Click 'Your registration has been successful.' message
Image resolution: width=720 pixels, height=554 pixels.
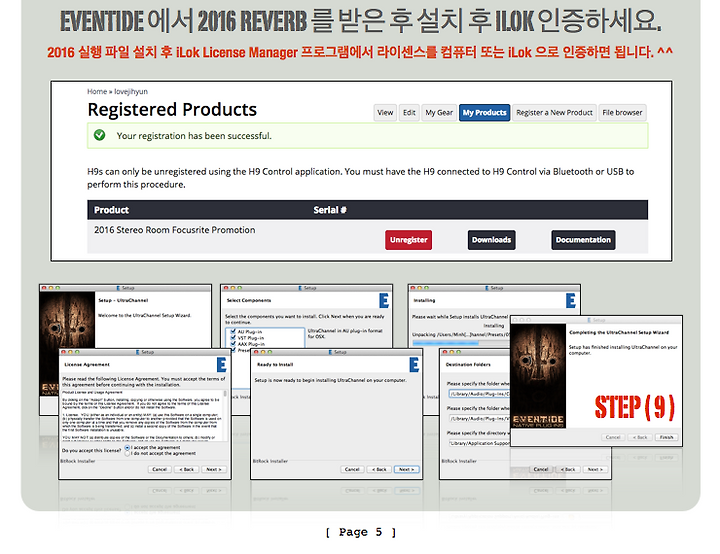click(194, 136)
